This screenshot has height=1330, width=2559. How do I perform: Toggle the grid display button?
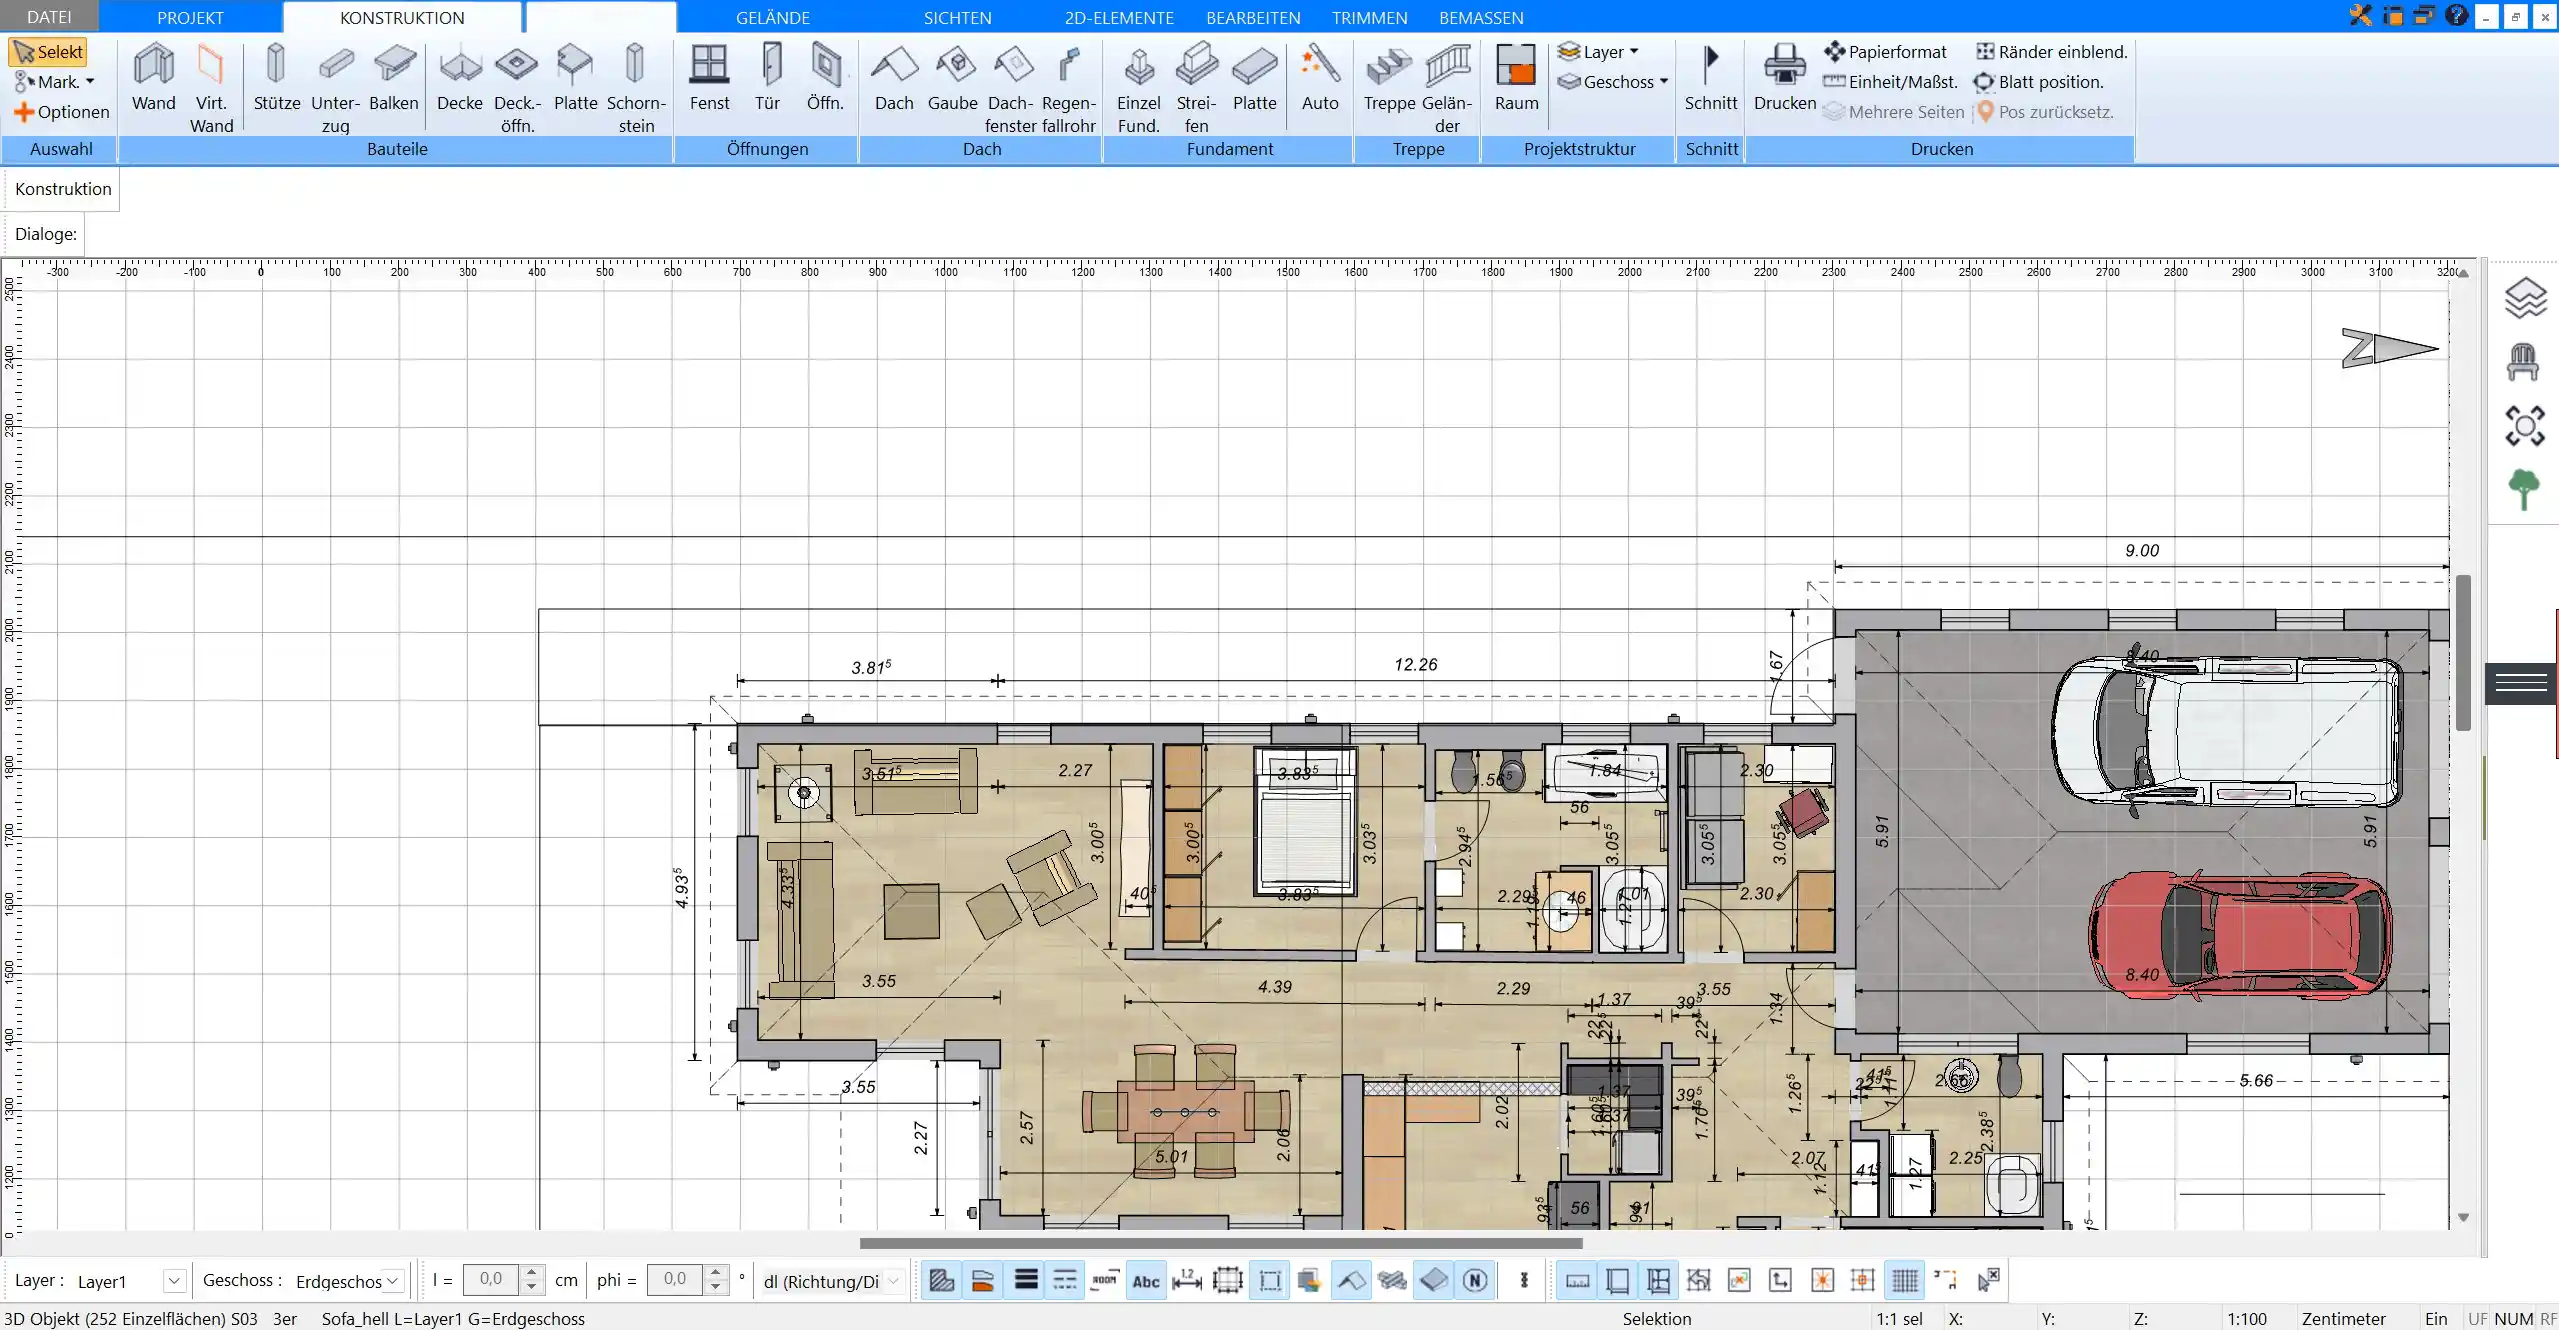tap(1906, 1281)
